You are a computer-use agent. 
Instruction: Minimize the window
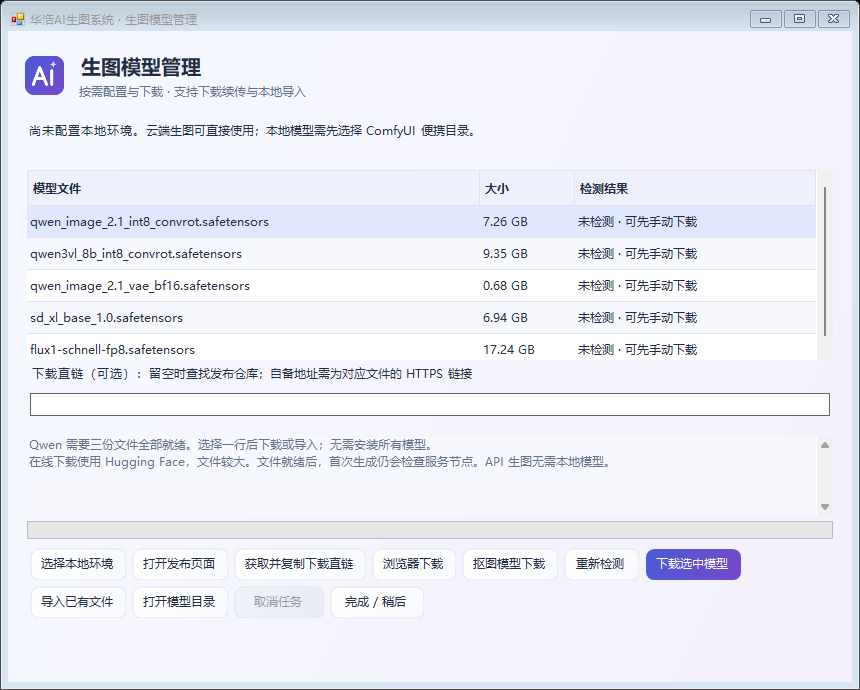click(766, 19)
